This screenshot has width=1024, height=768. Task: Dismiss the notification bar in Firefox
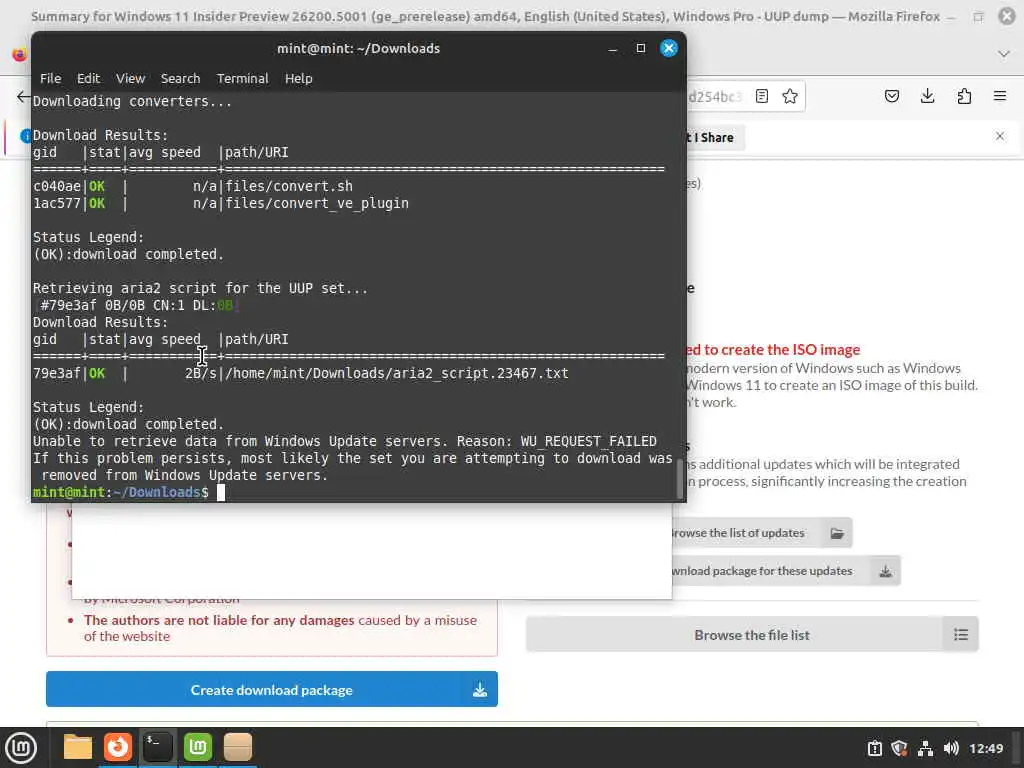pos(1000,136)
